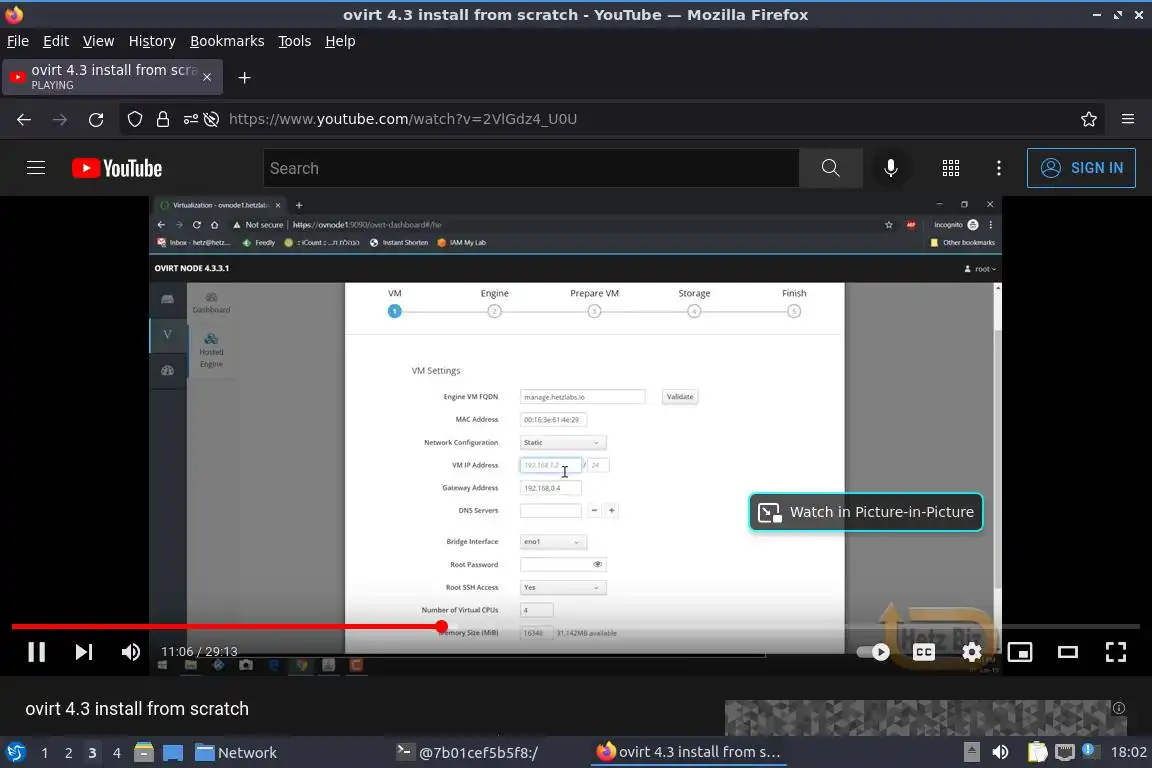
Task: Click the Firefox taskbar window entry
Action: [688, 753]
